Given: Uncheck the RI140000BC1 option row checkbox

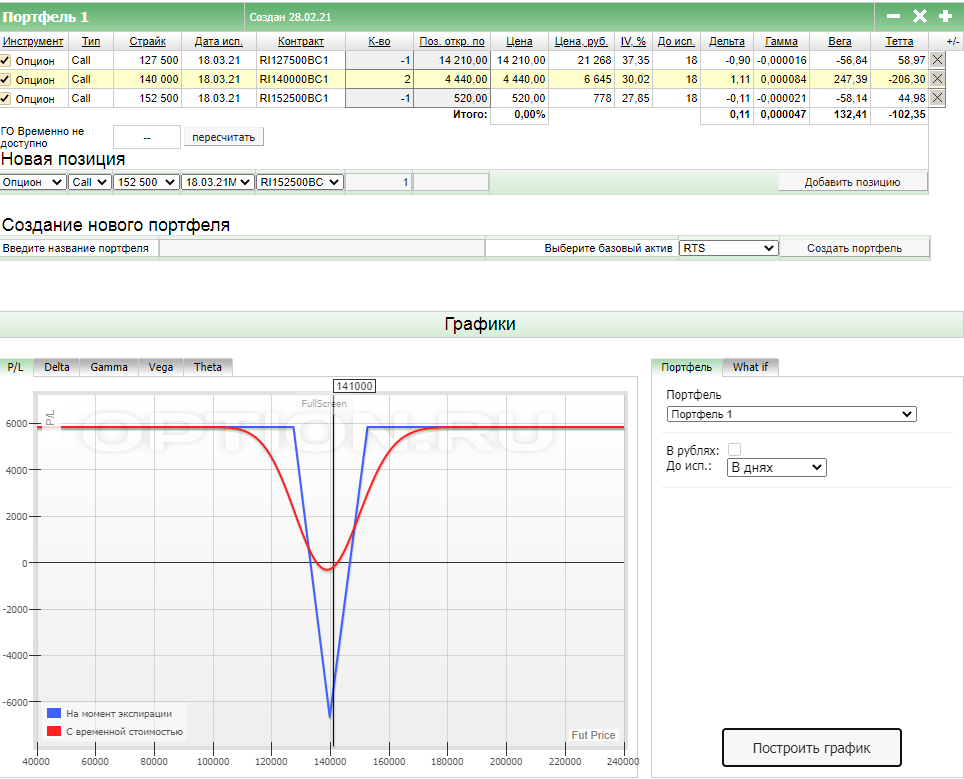Looking at the screenshot, I should point(6,79).
